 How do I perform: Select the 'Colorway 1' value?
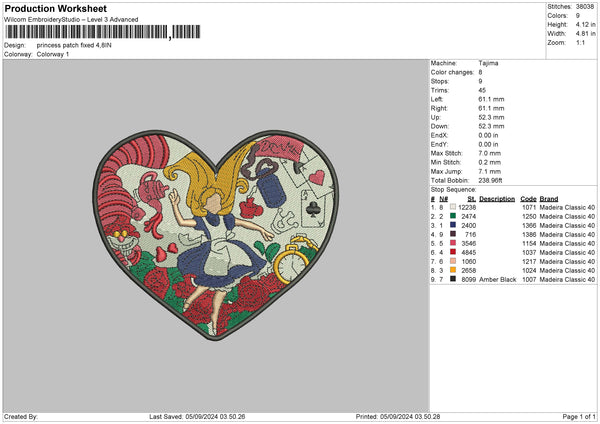[x=53, y=54]
